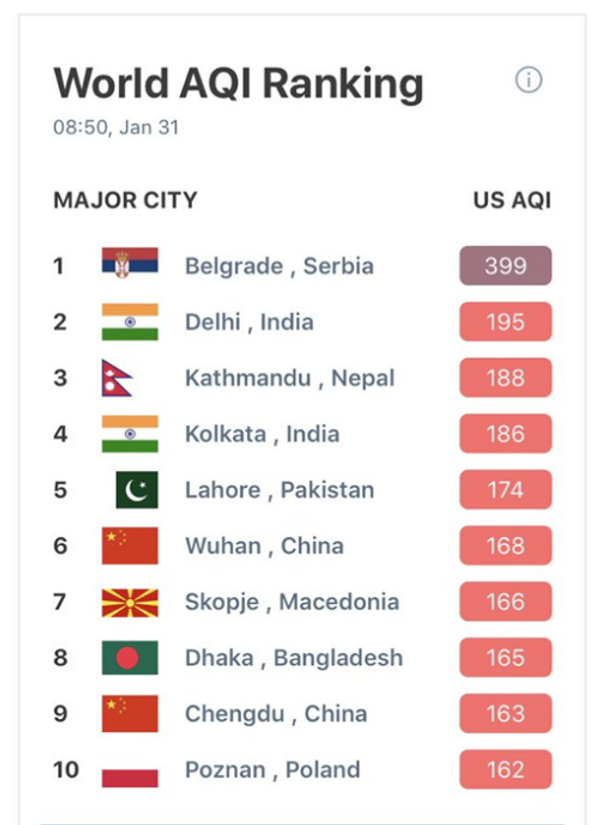Screen dimensions: 600x825
Task: Click the purple 399 AQI badge
Action: point(506,266)
